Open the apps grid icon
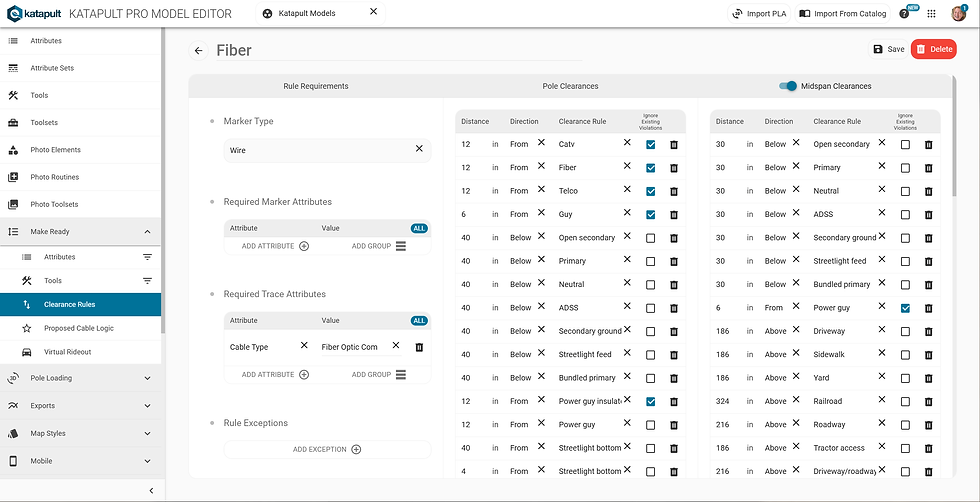Image resolution: width=980 pixels, height=502 pixels. [931, 14]
